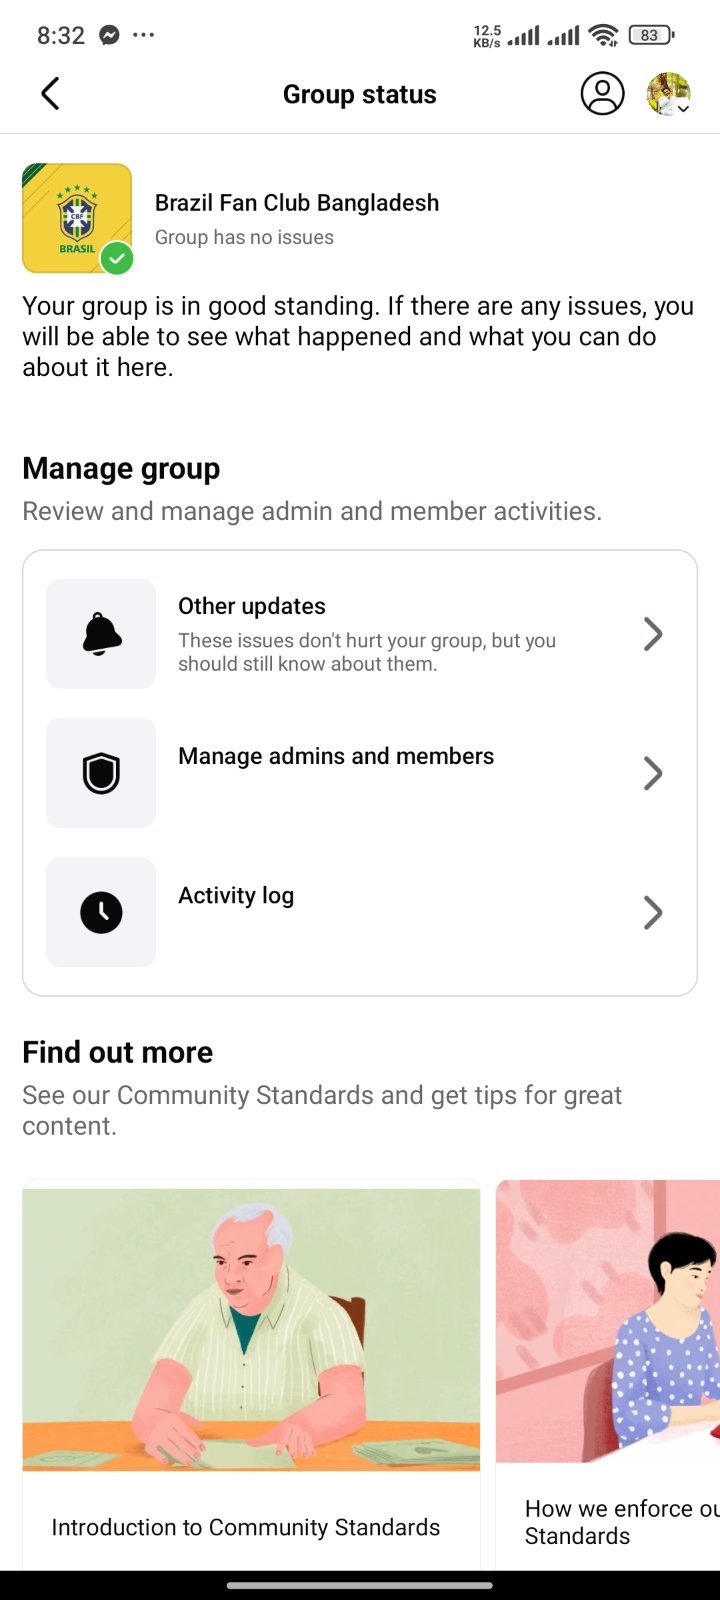
Task: Open Manage admins and members chevron
Action: 653,773
